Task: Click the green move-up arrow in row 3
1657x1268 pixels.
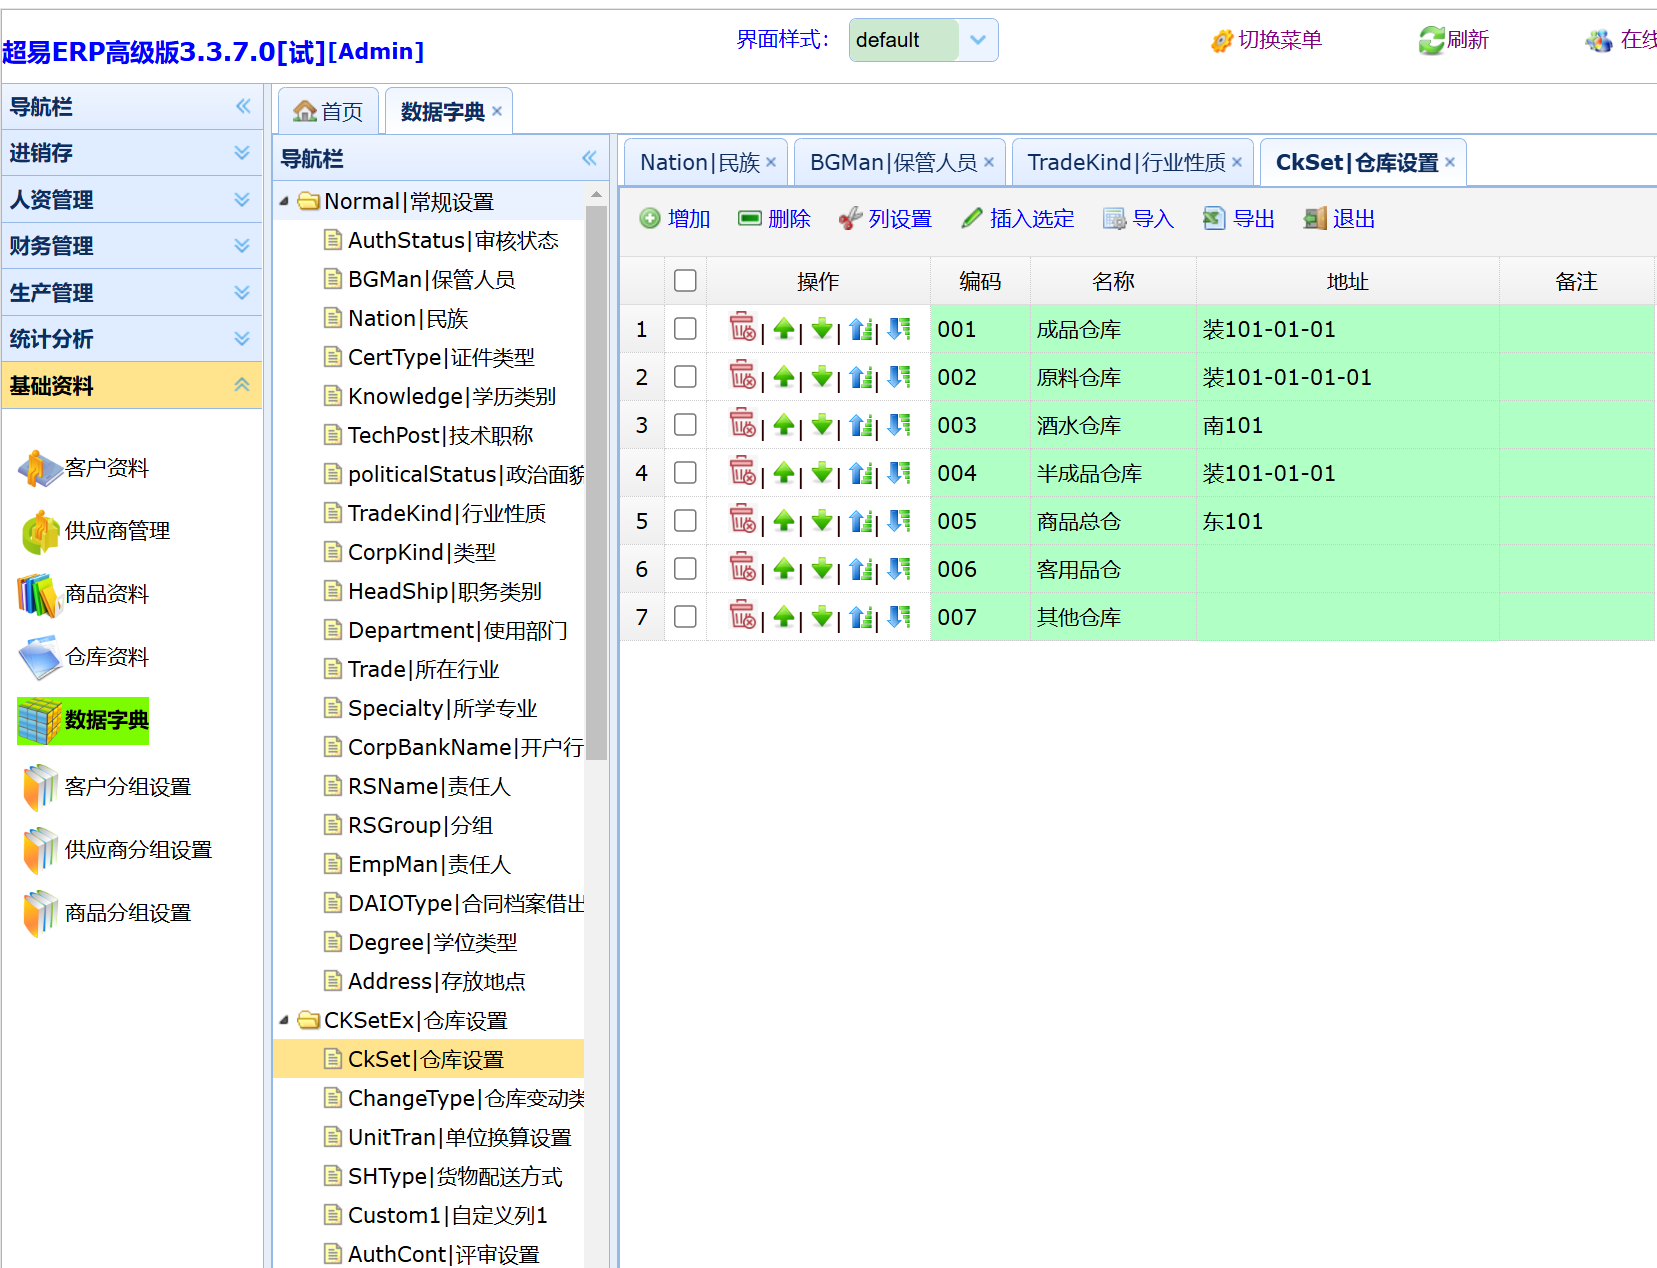Action: click(x=784, y=425)
